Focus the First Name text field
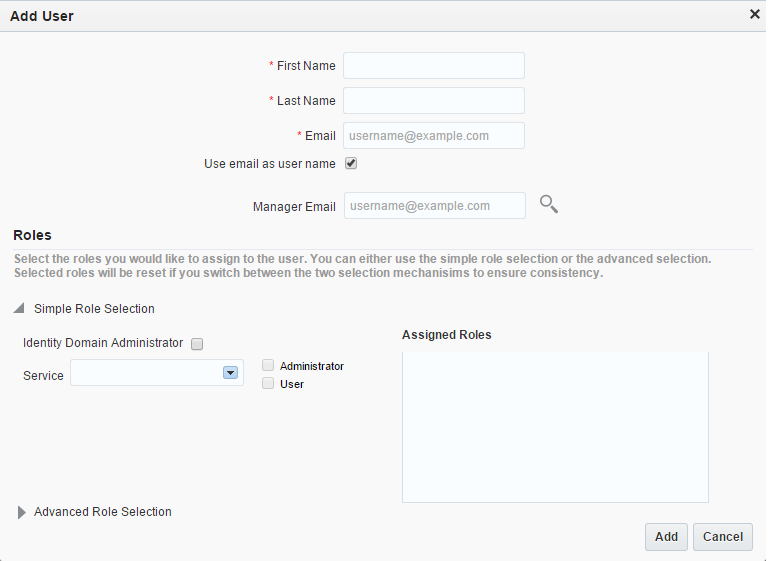Screen dimensions: 769x561 (433, 66)
